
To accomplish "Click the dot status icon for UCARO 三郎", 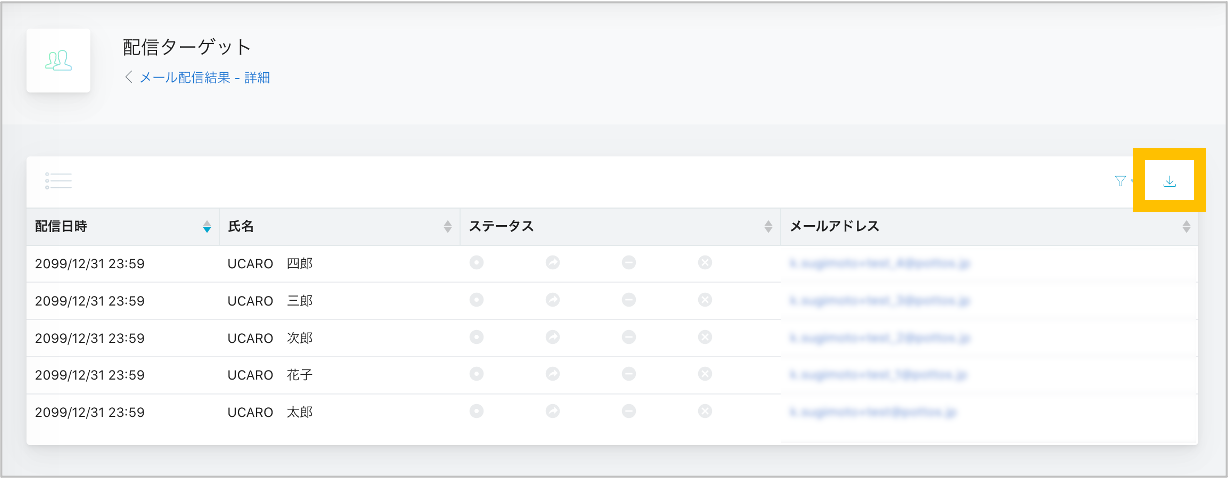I will pos(477,300).
